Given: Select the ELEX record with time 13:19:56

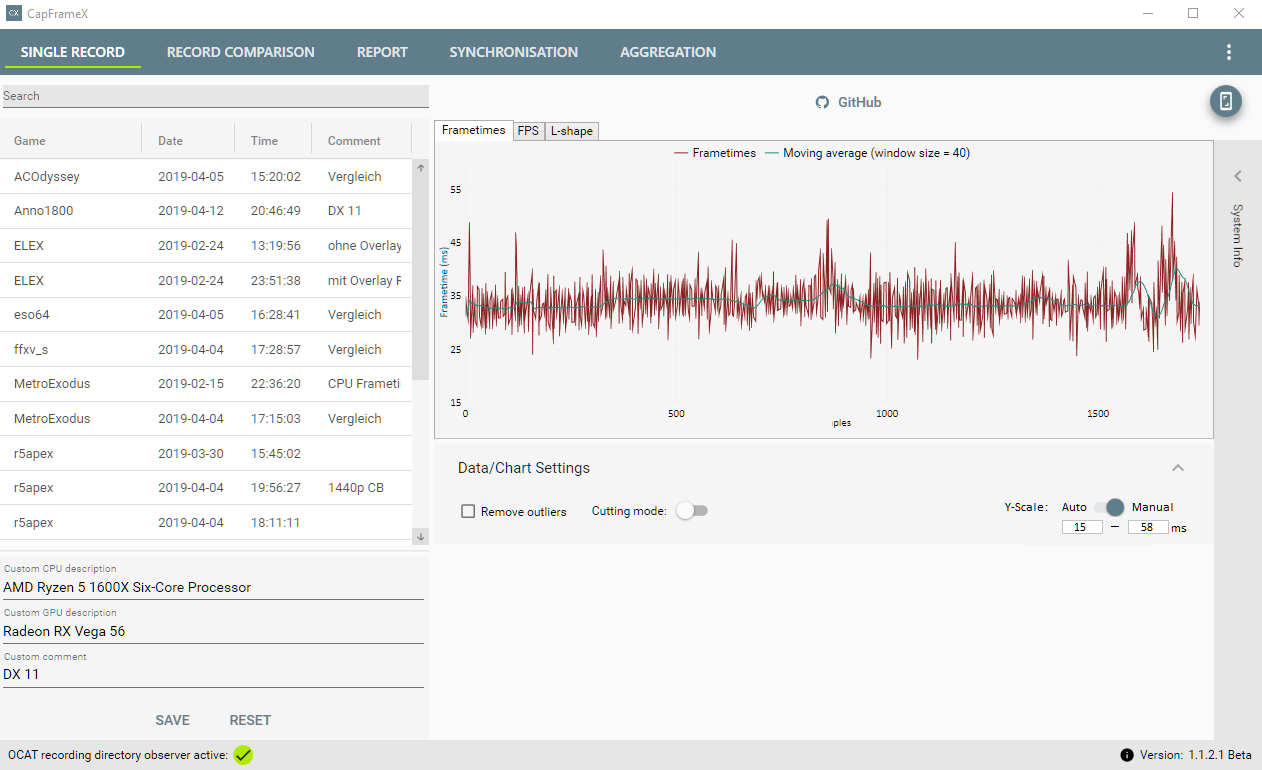Looking at the screenshot, I should point(206,246).
